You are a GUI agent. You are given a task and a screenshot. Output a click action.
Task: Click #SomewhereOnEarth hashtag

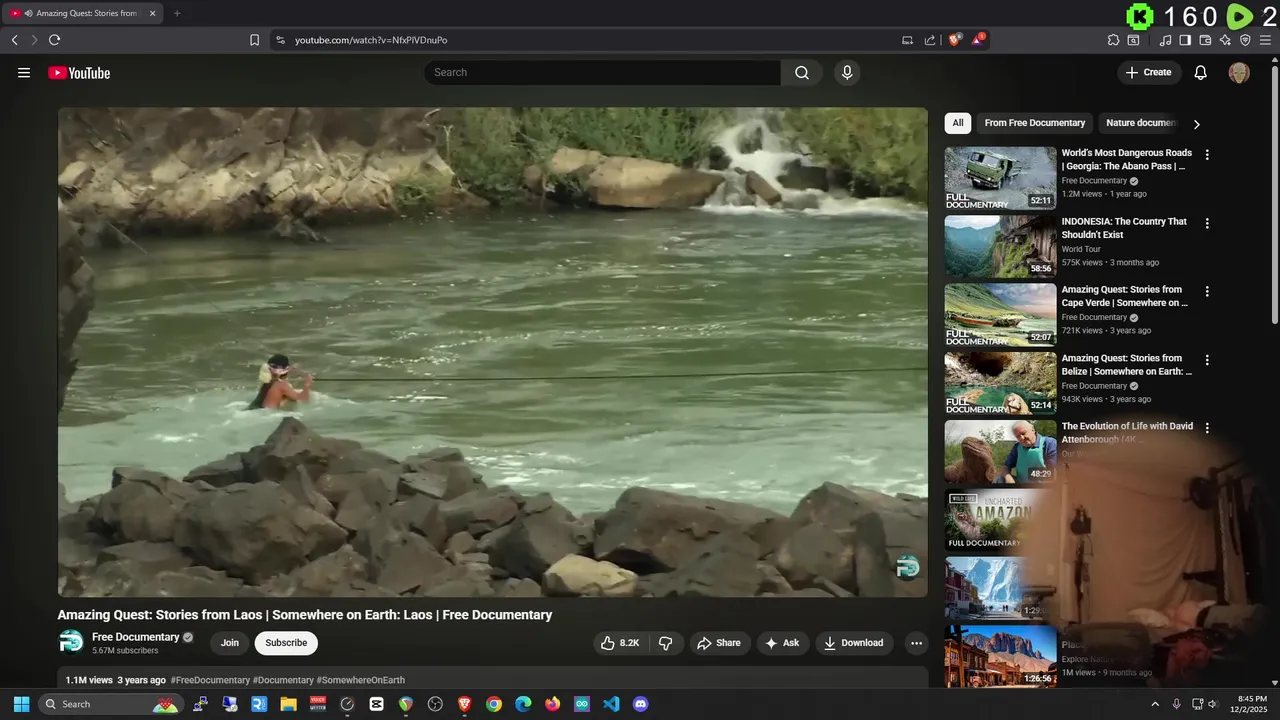coord(361,680)
